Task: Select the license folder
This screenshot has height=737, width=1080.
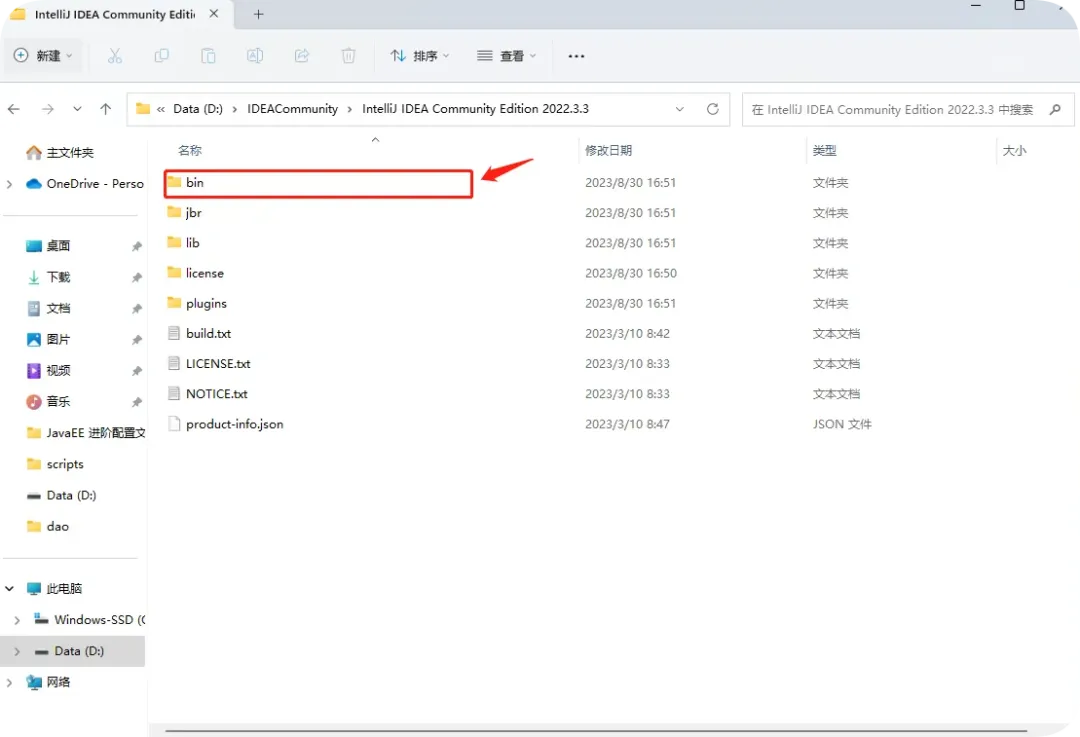Action: click(x=196, y=273)
